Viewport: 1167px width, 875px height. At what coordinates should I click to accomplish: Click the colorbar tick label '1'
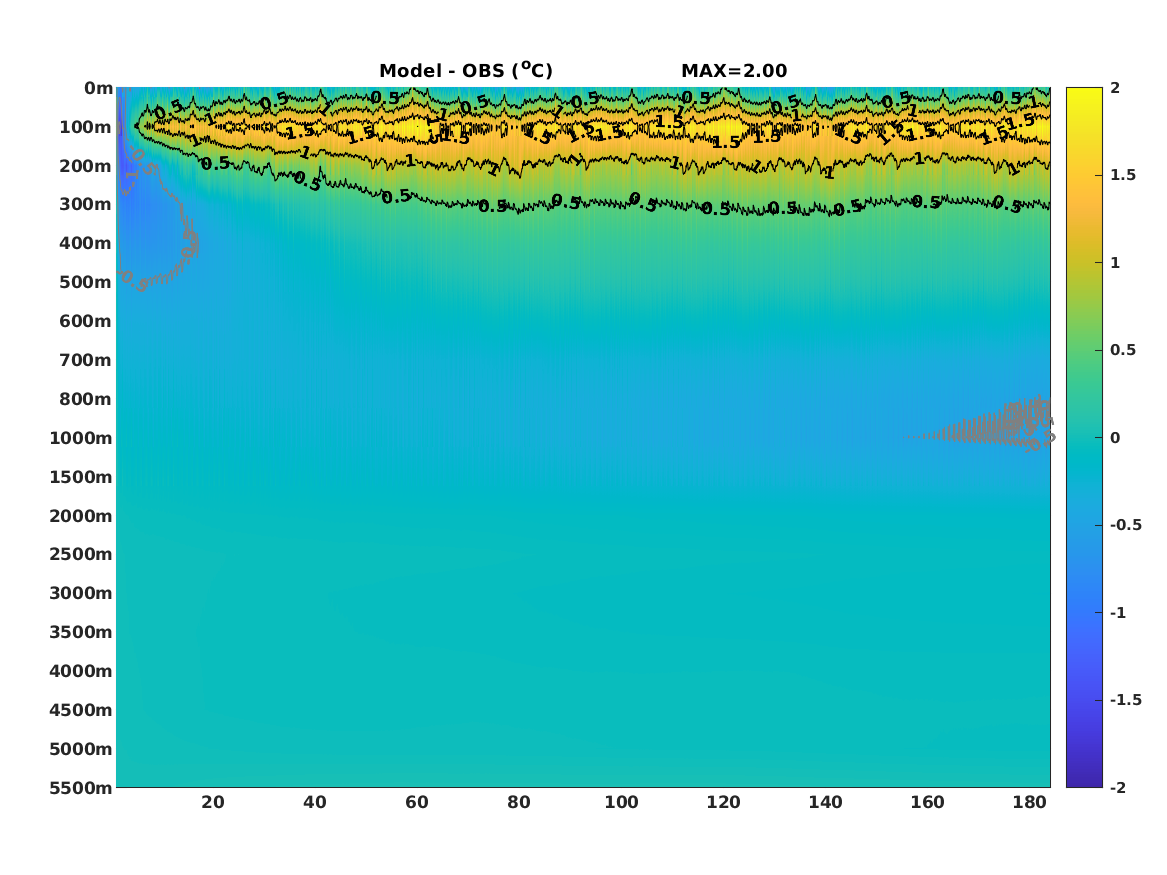click(1115, 263)
